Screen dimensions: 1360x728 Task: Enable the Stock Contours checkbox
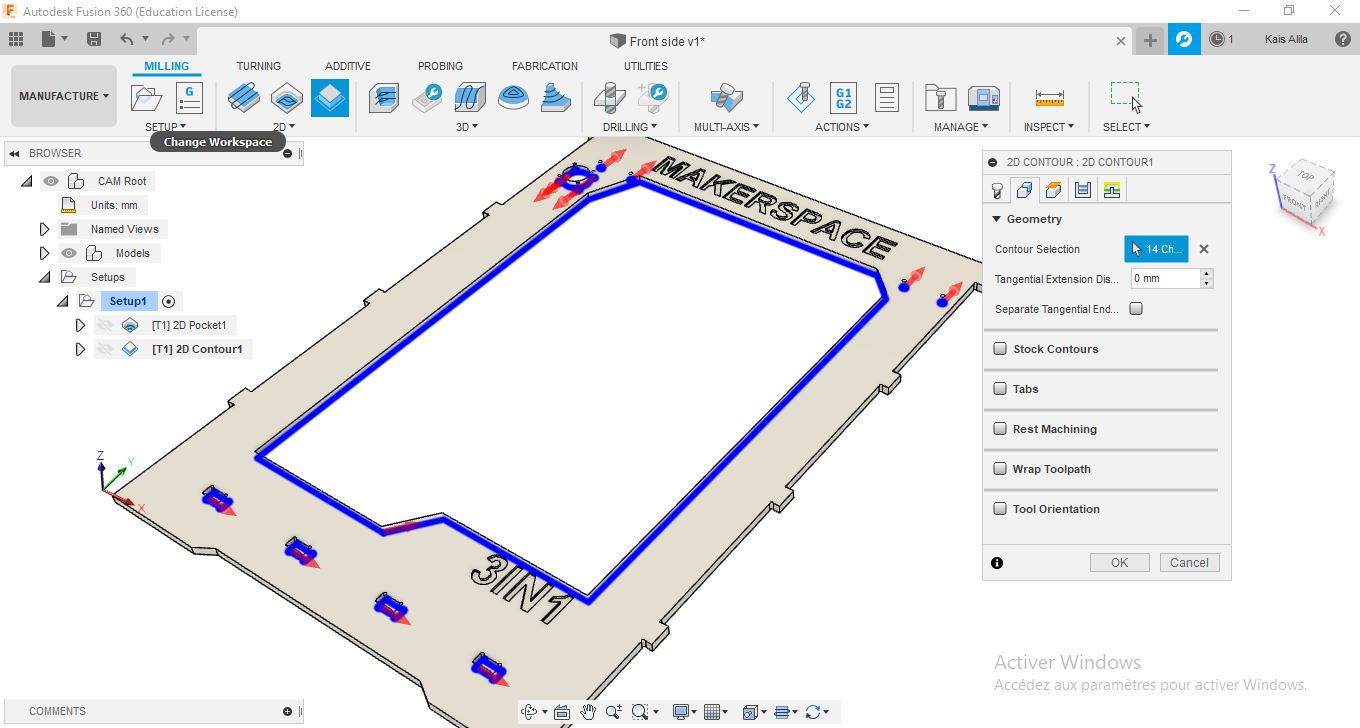(x=1000, y=349)
